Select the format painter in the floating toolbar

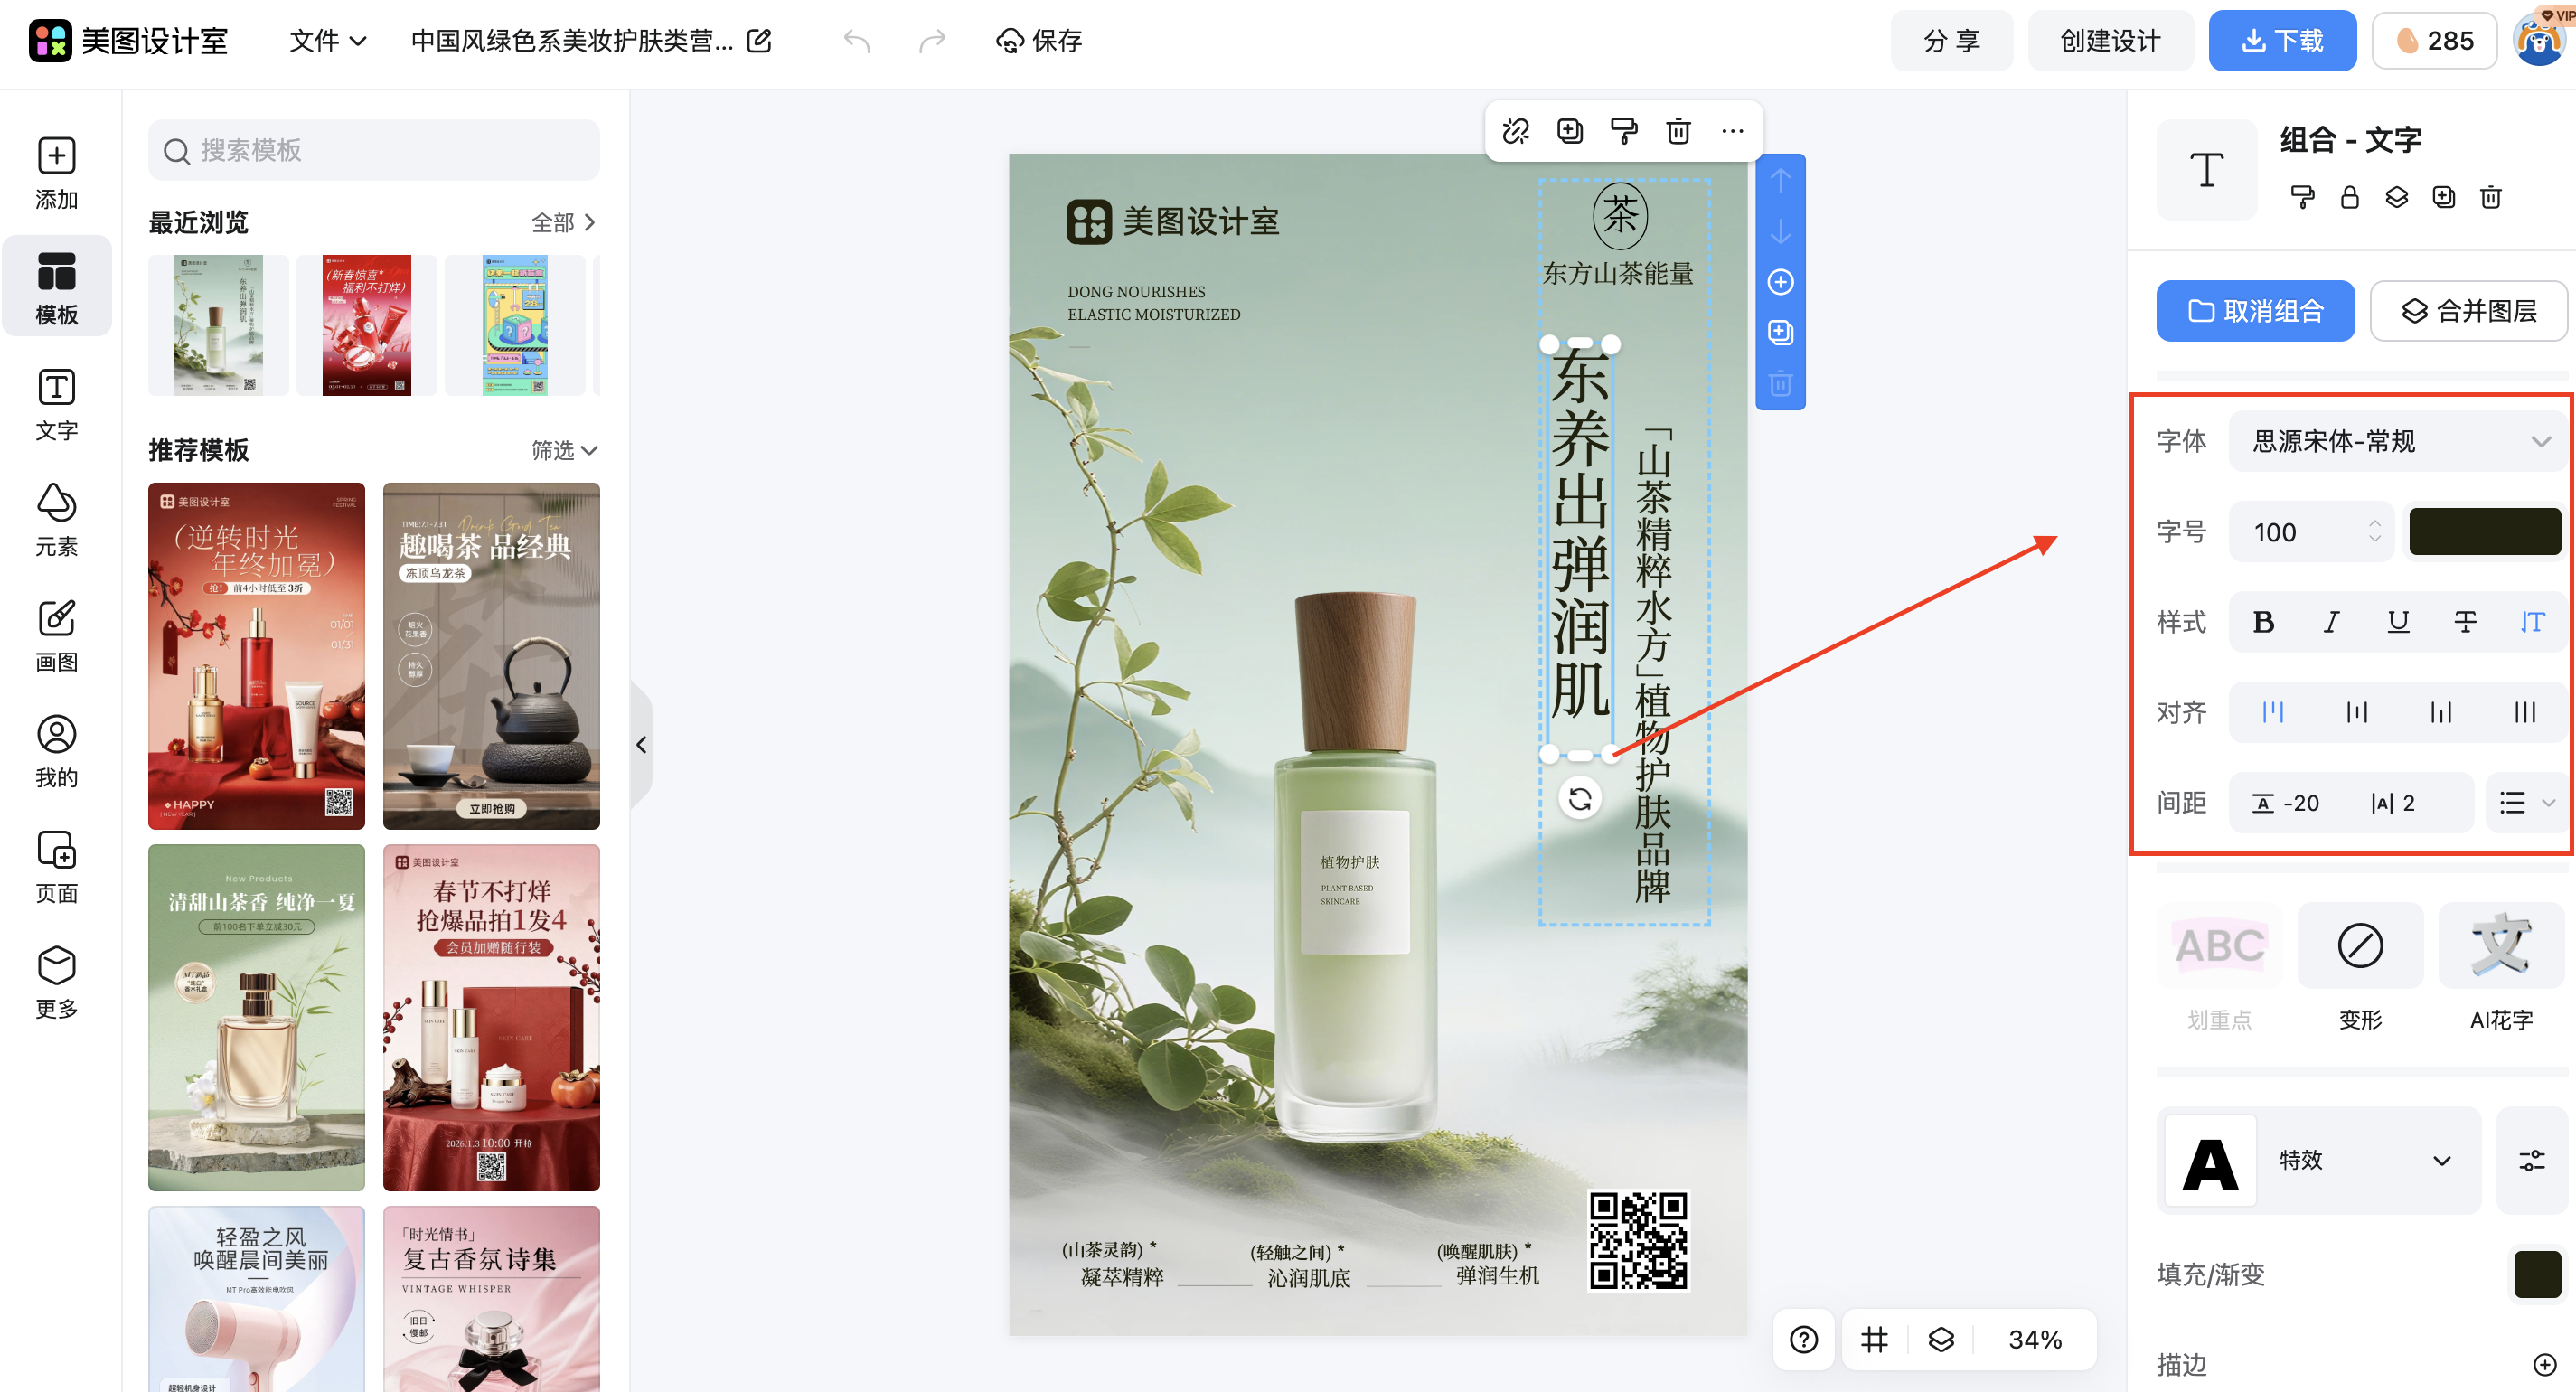coord(1623,131)
